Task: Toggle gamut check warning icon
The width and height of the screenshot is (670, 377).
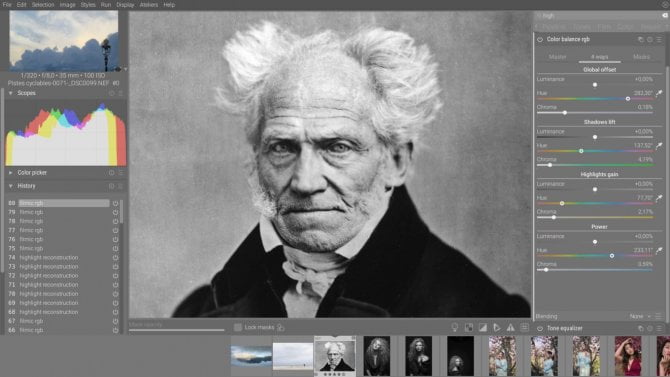Action: pos(511,327)
